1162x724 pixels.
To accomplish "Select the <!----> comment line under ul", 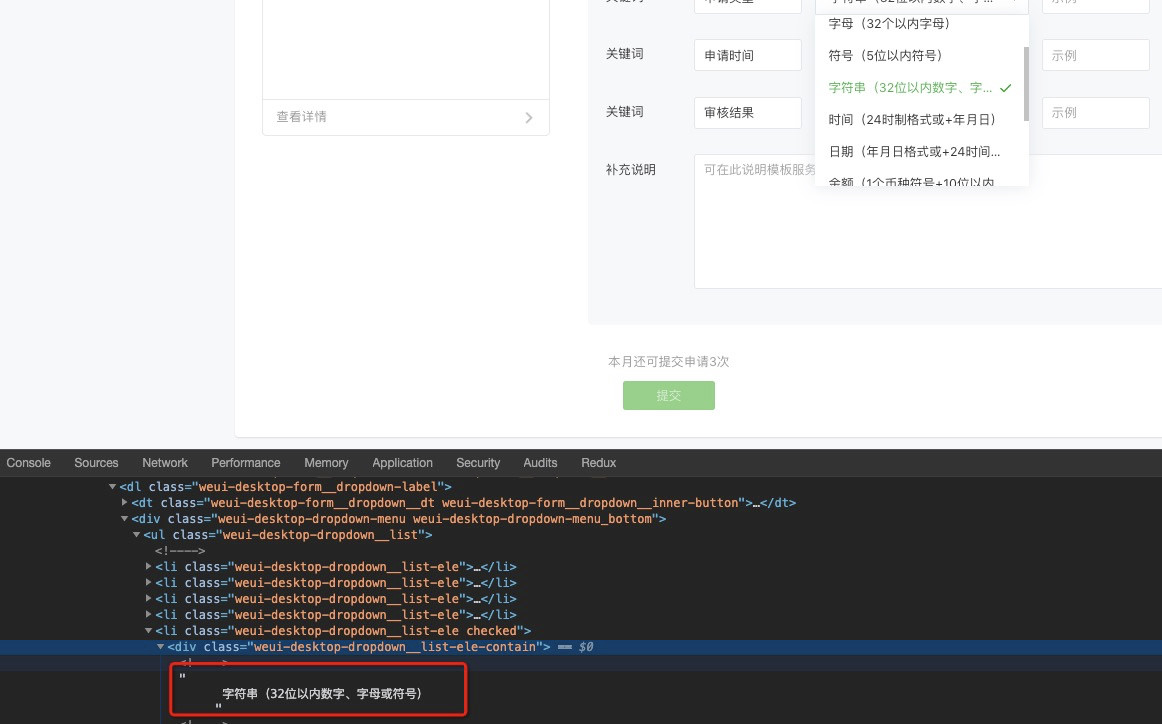I will (180, 551).
